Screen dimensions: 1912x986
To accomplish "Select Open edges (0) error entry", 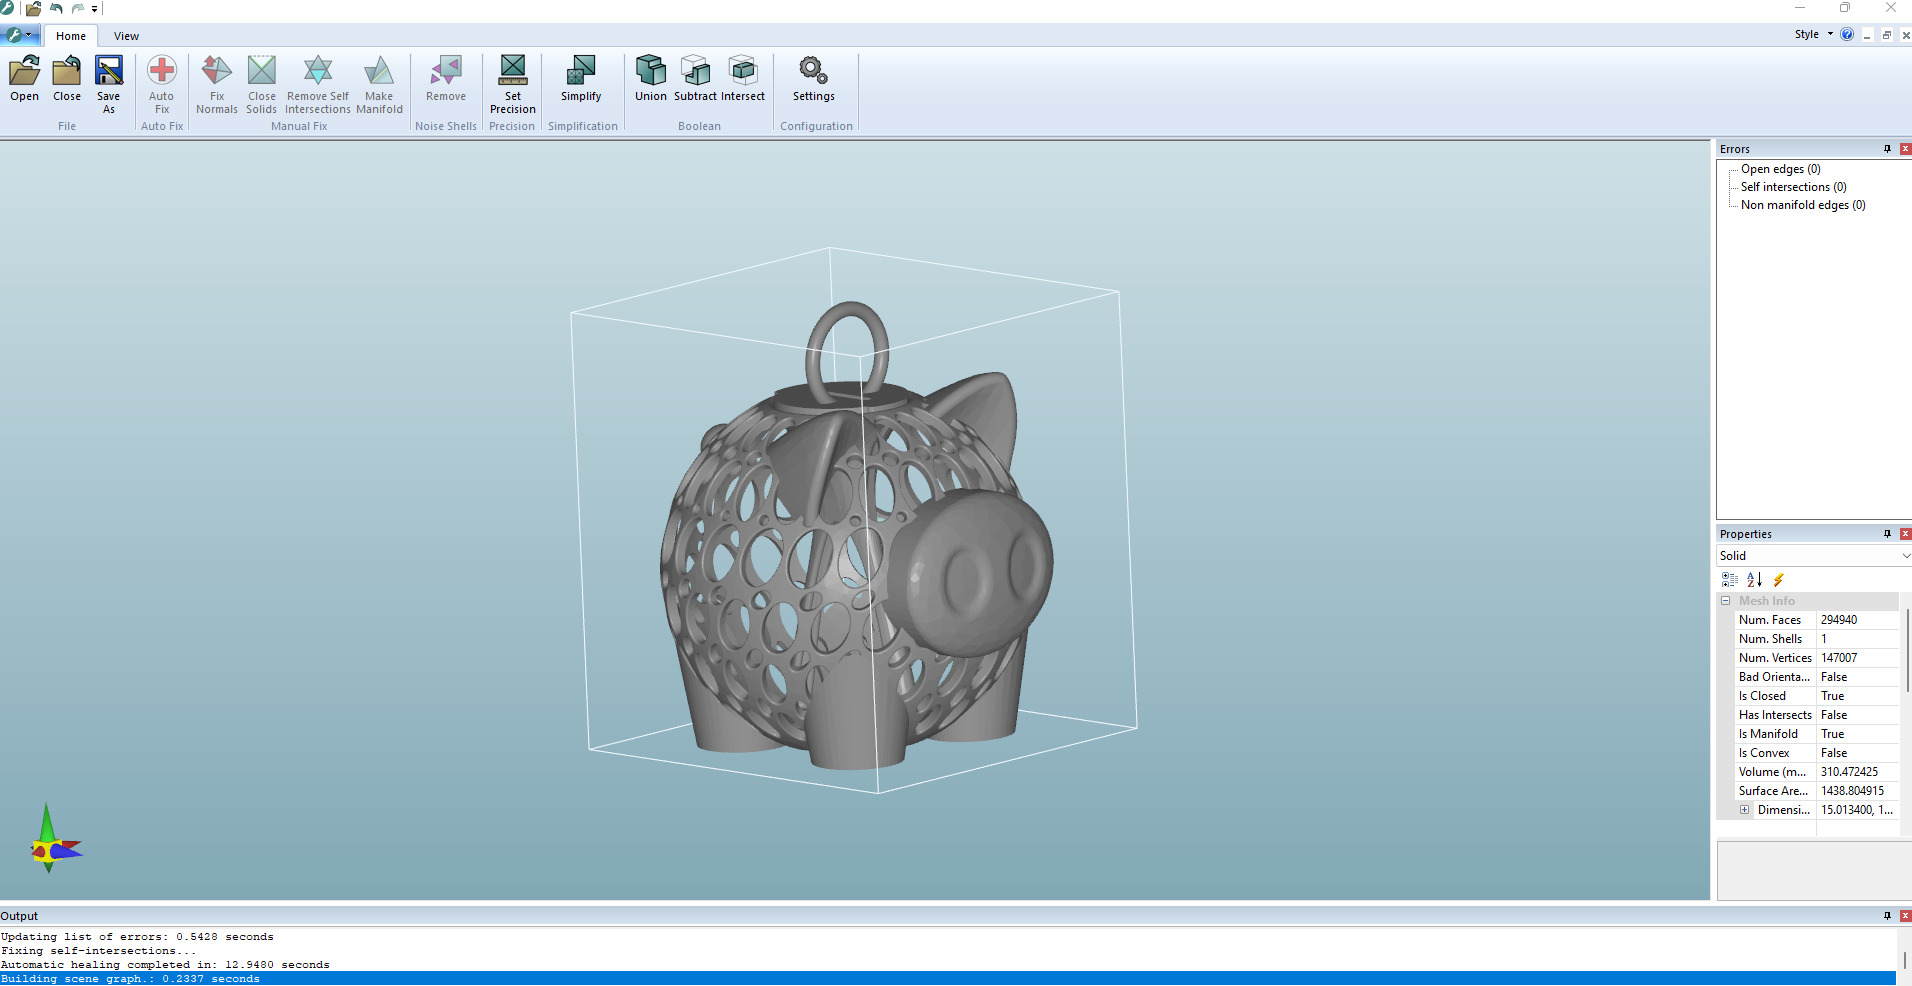I will [x=1780, y=169].
